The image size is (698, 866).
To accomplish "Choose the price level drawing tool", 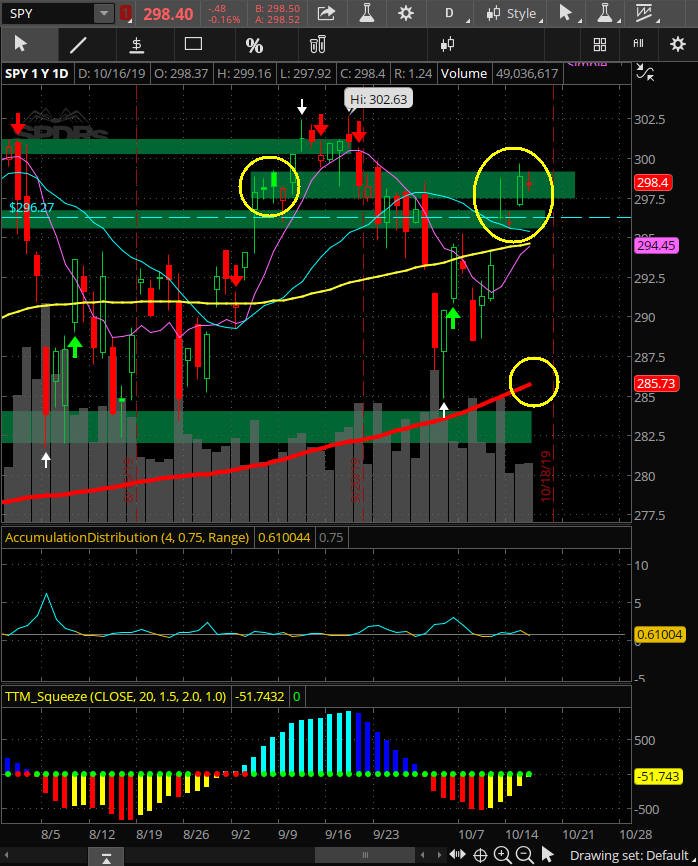I will (x=136, y=45).
